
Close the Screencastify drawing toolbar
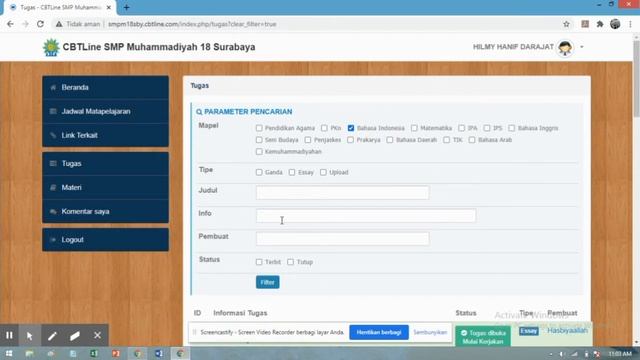coord(98,336)
